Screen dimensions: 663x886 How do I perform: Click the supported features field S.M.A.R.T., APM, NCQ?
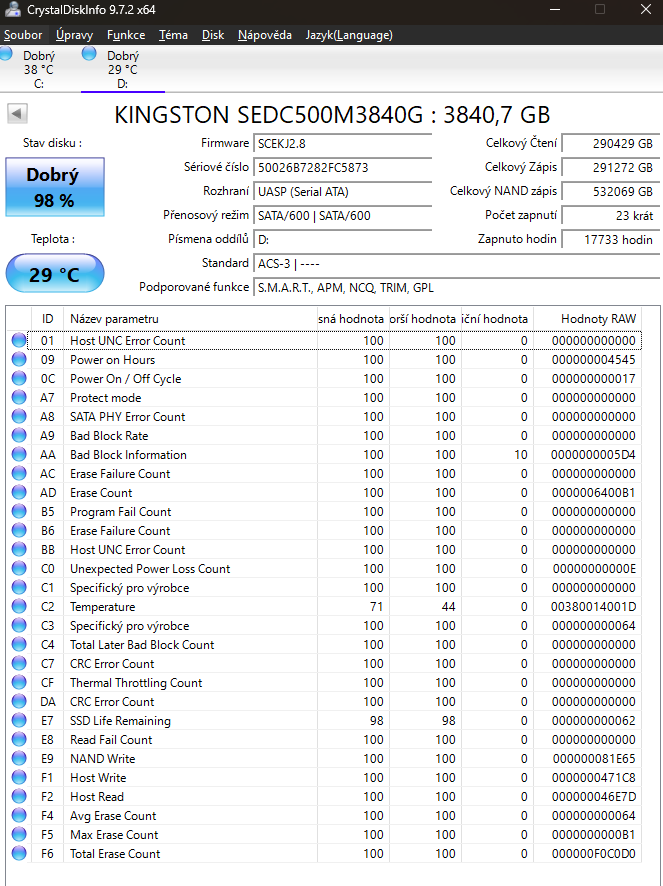457,288
